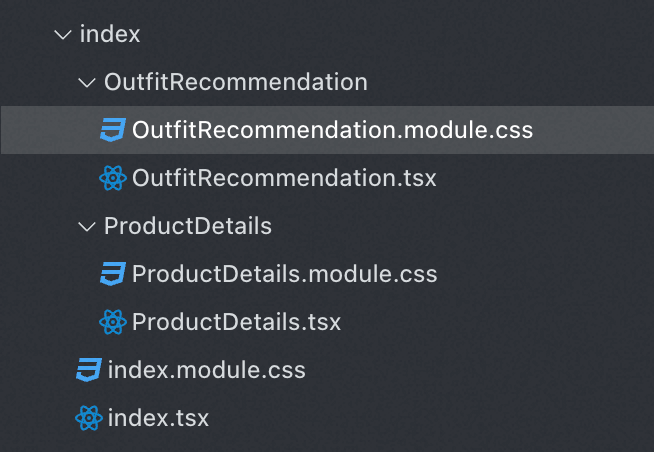Open the OutfitRecommendation.module.css file name
The image size is (654, 452).
(332, 130)
